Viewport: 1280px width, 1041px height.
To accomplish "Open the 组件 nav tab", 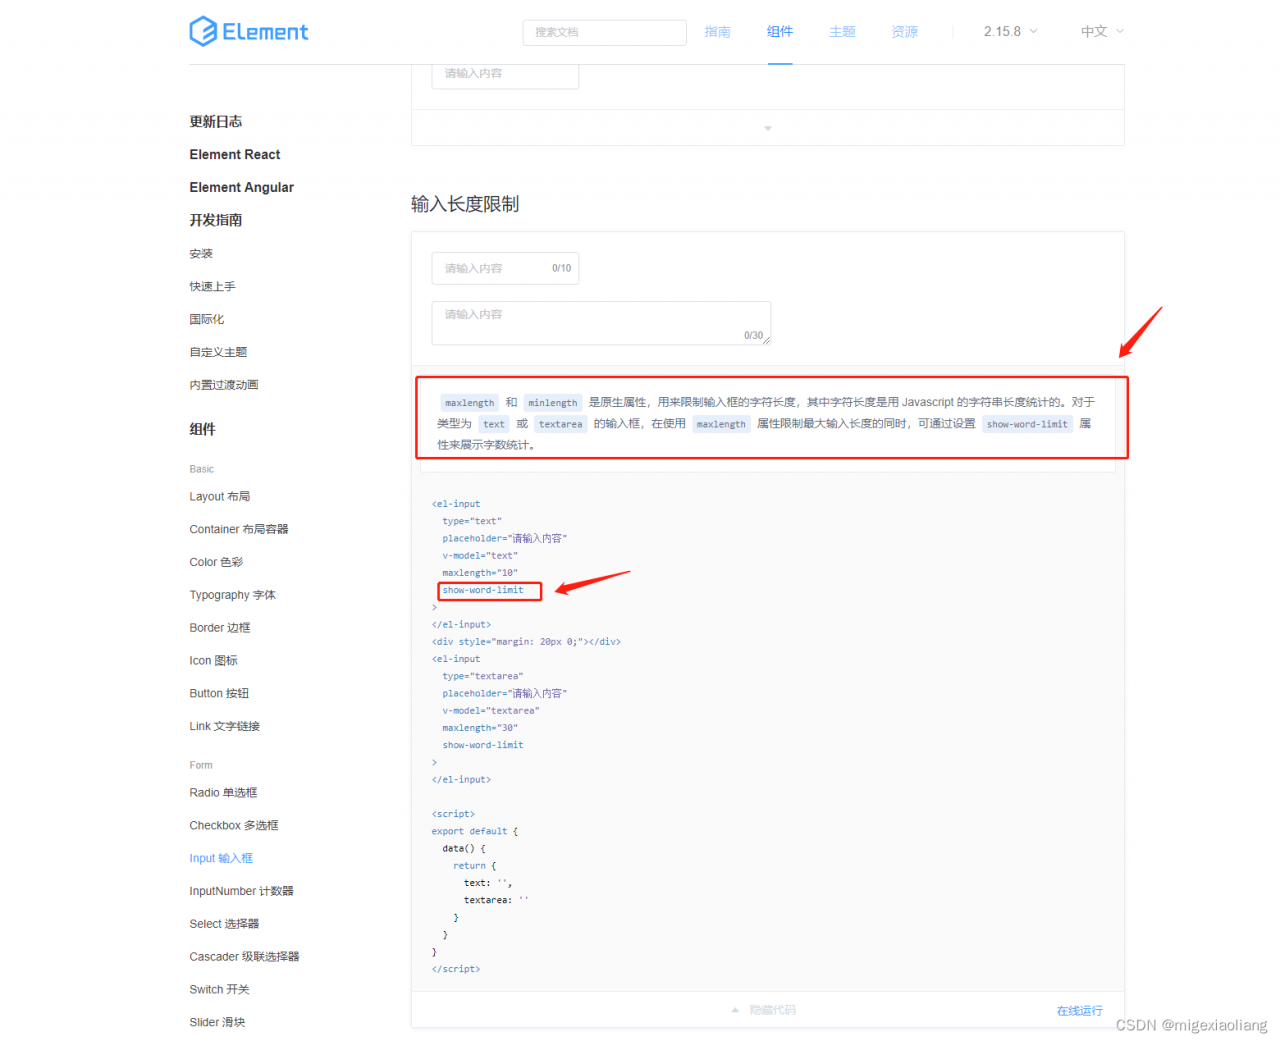I will [780, 32].
